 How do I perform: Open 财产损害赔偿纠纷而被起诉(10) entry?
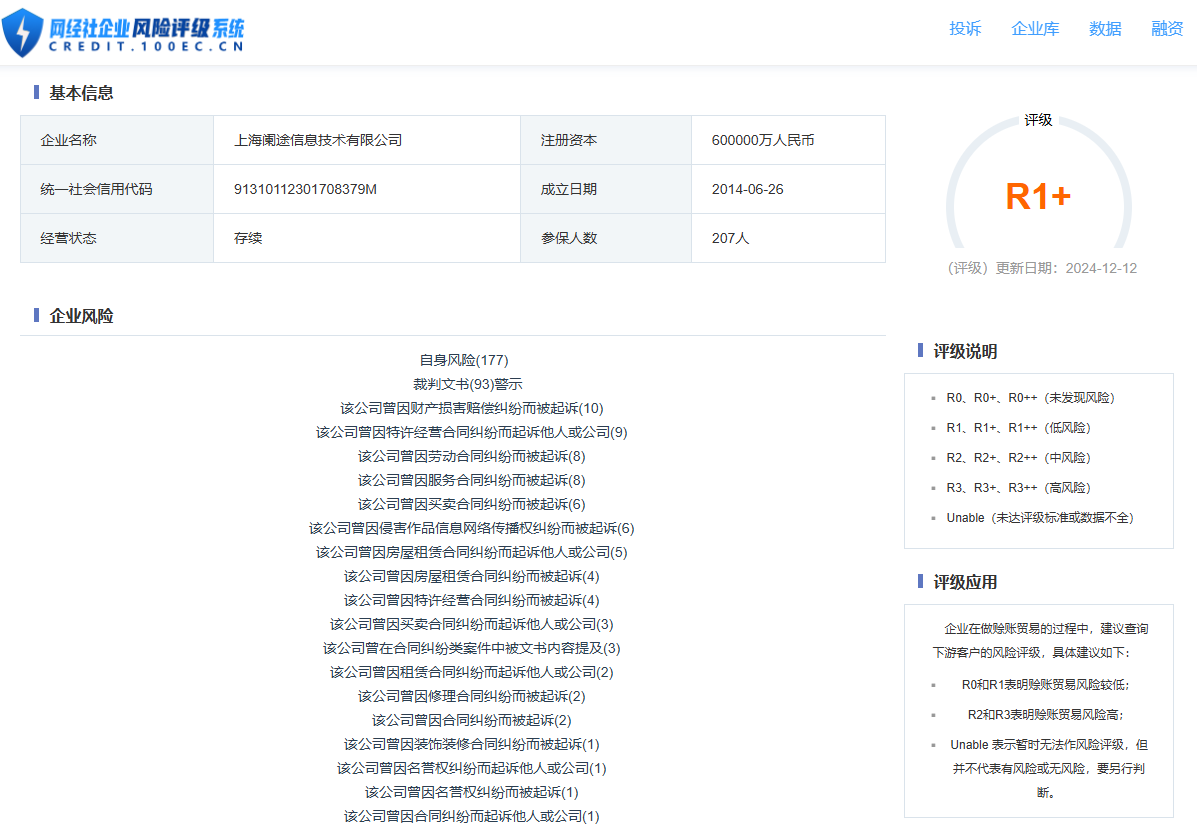click(472, 408)
